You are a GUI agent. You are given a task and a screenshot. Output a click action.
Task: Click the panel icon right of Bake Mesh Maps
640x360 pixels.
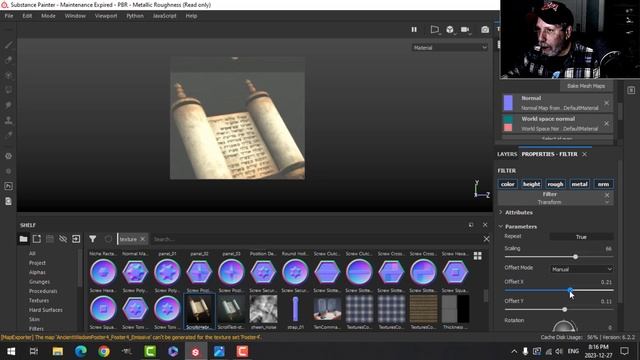631,90
